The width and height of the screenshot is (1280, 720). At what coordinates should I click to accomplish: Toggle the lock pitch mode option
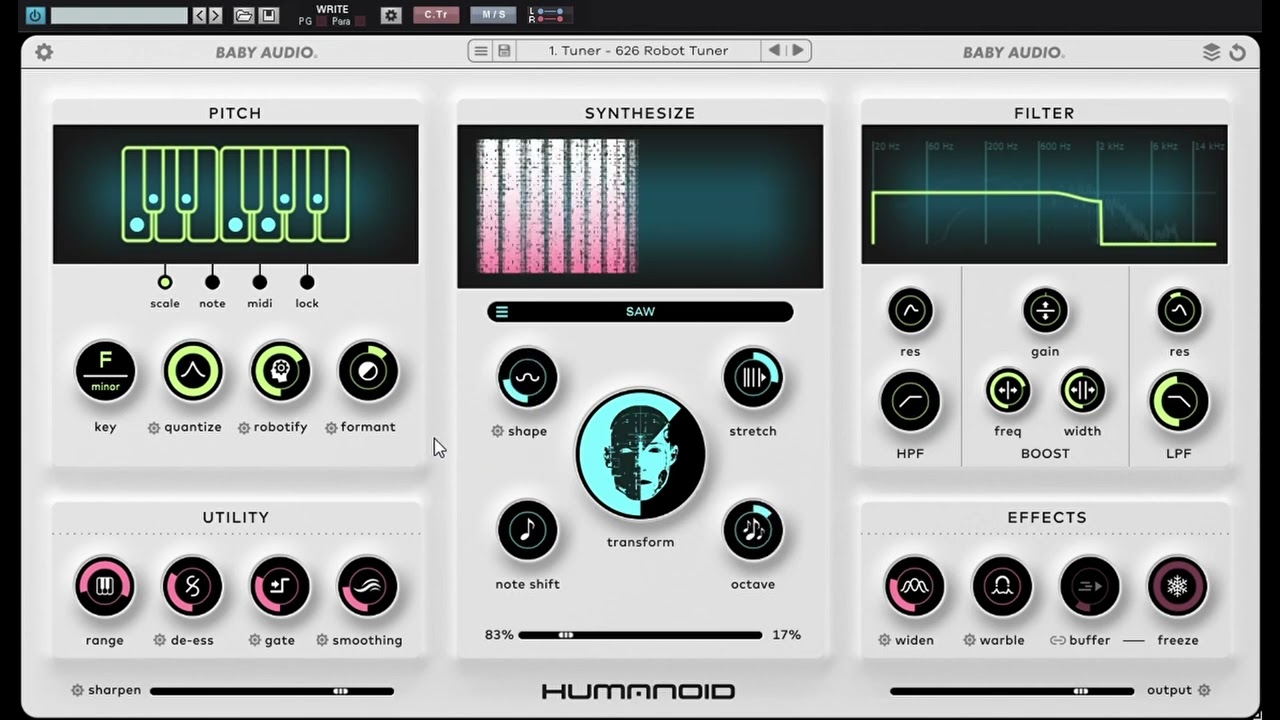pos(307,282)
